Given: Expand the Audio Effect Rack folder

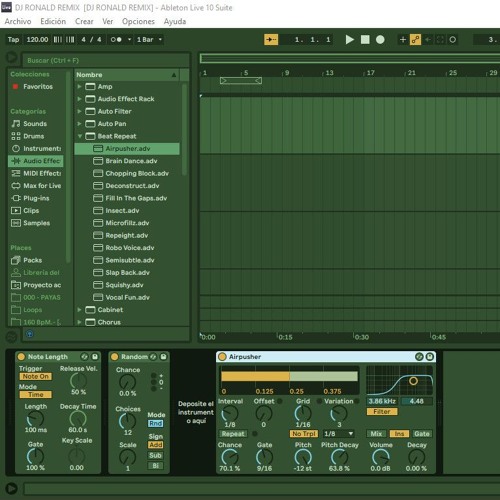Looking at the screenshot, I should (x=79, y=99).
